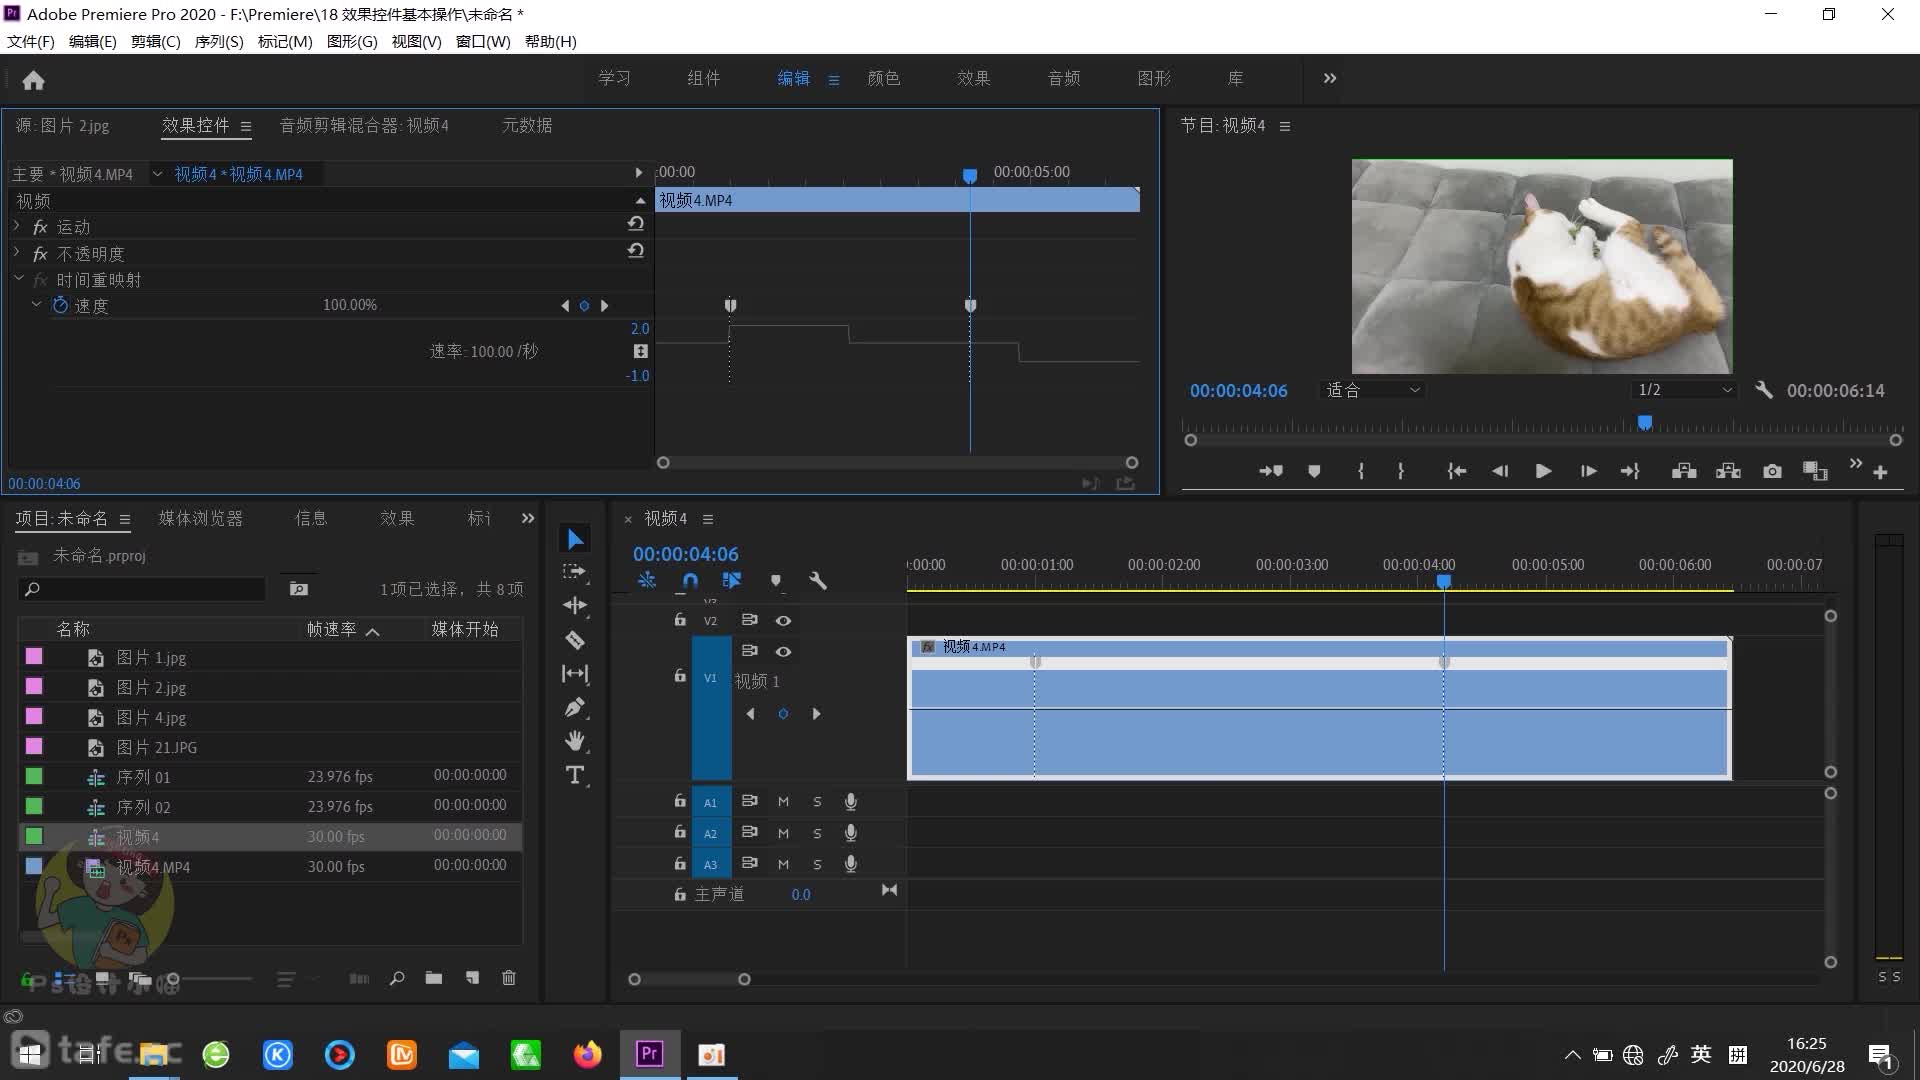The height and width of the screenshot is (1080, 1920).
Task: Toggle V2 track lock
Action: click(x=680, y=620)
